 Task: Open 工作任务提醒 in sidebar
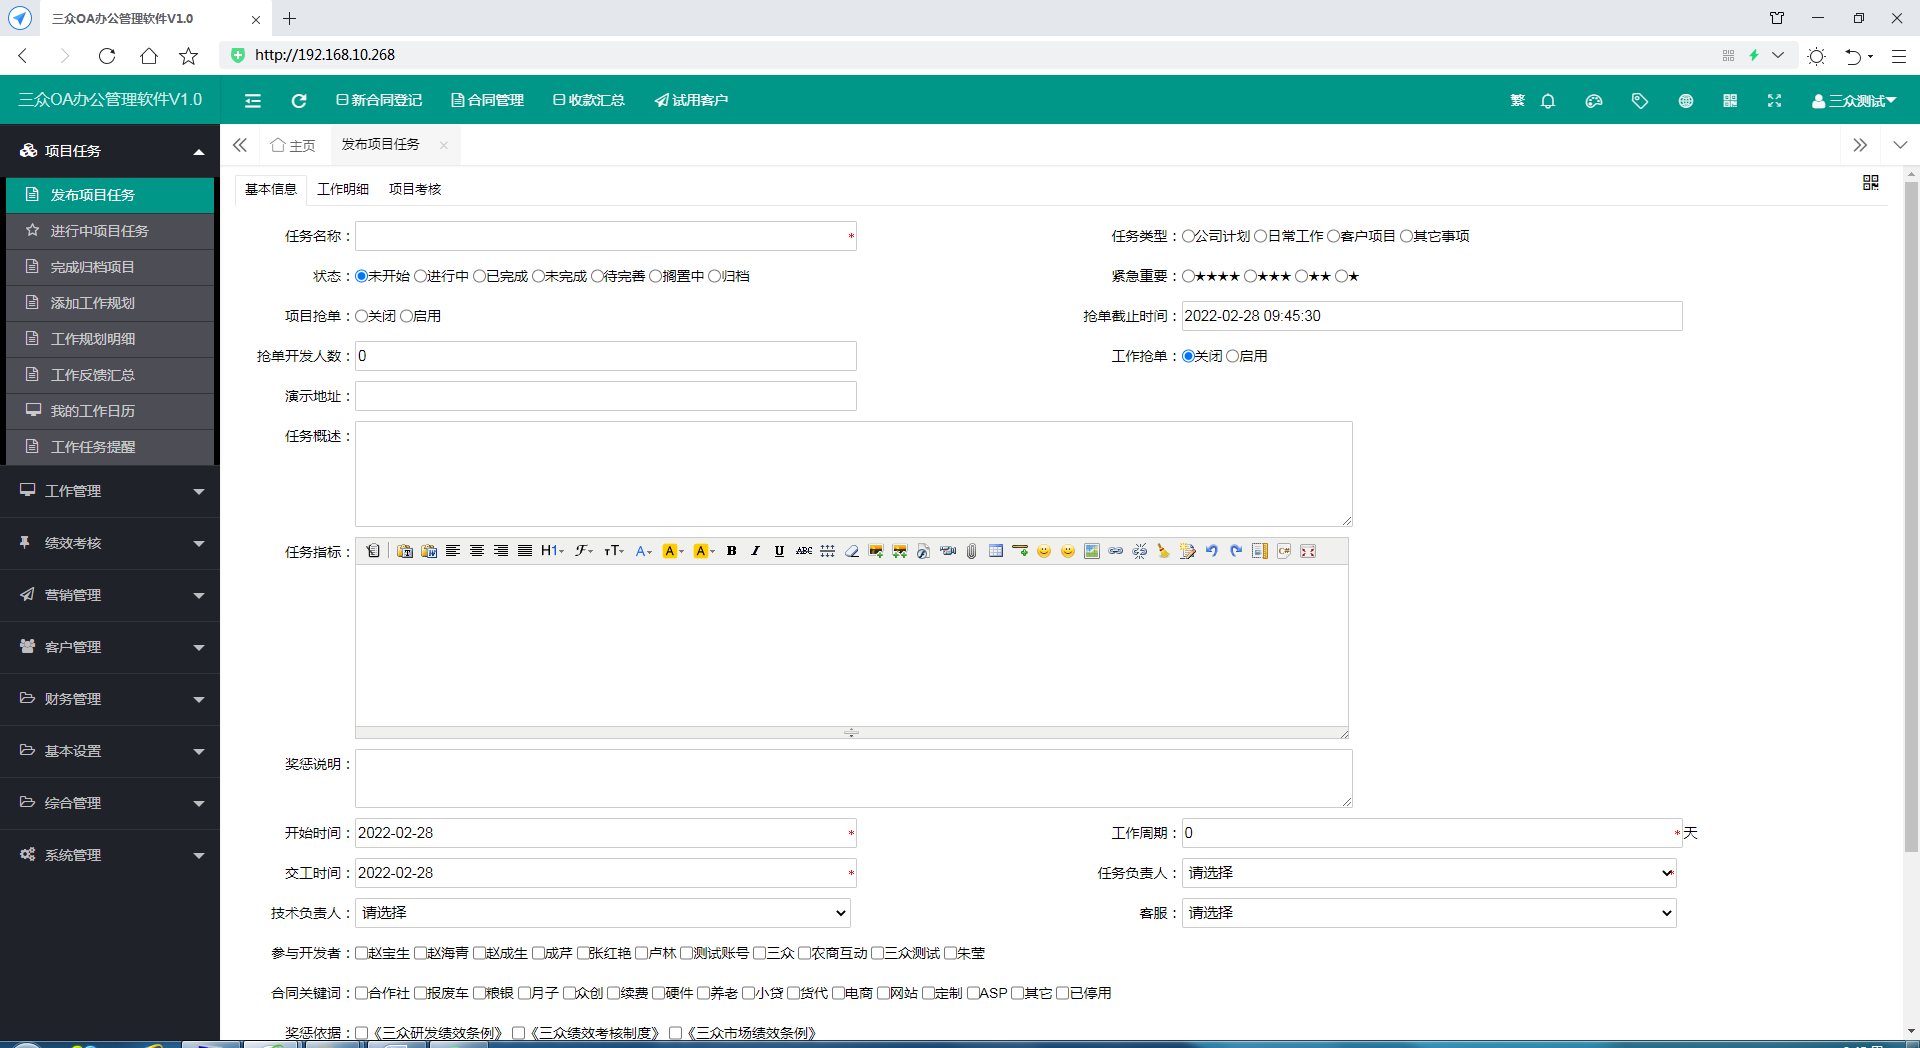pyautogui.click(x=110, y=447)
